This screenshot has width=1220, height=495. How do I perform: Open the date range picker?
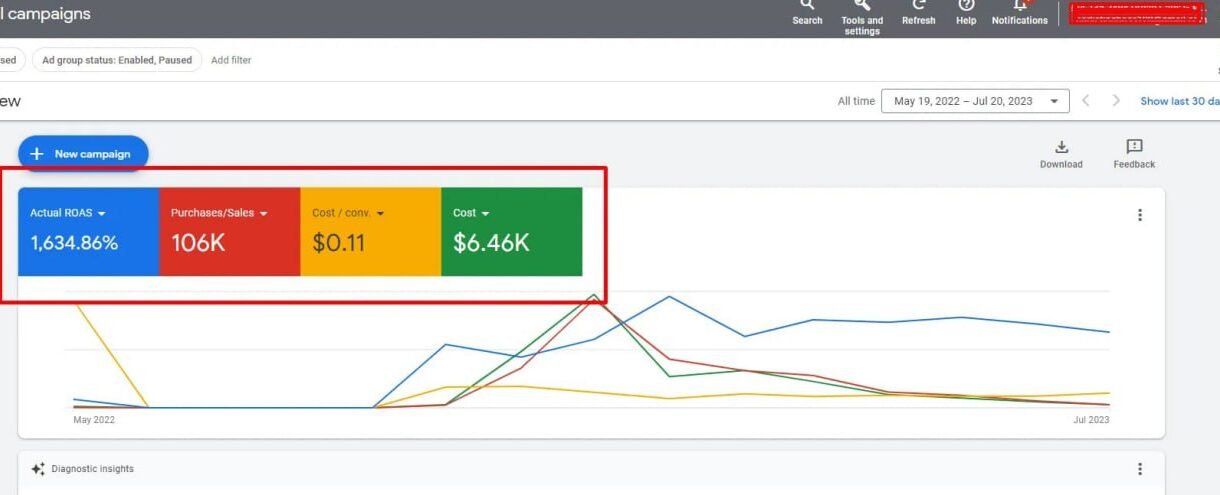pos(974,101)
